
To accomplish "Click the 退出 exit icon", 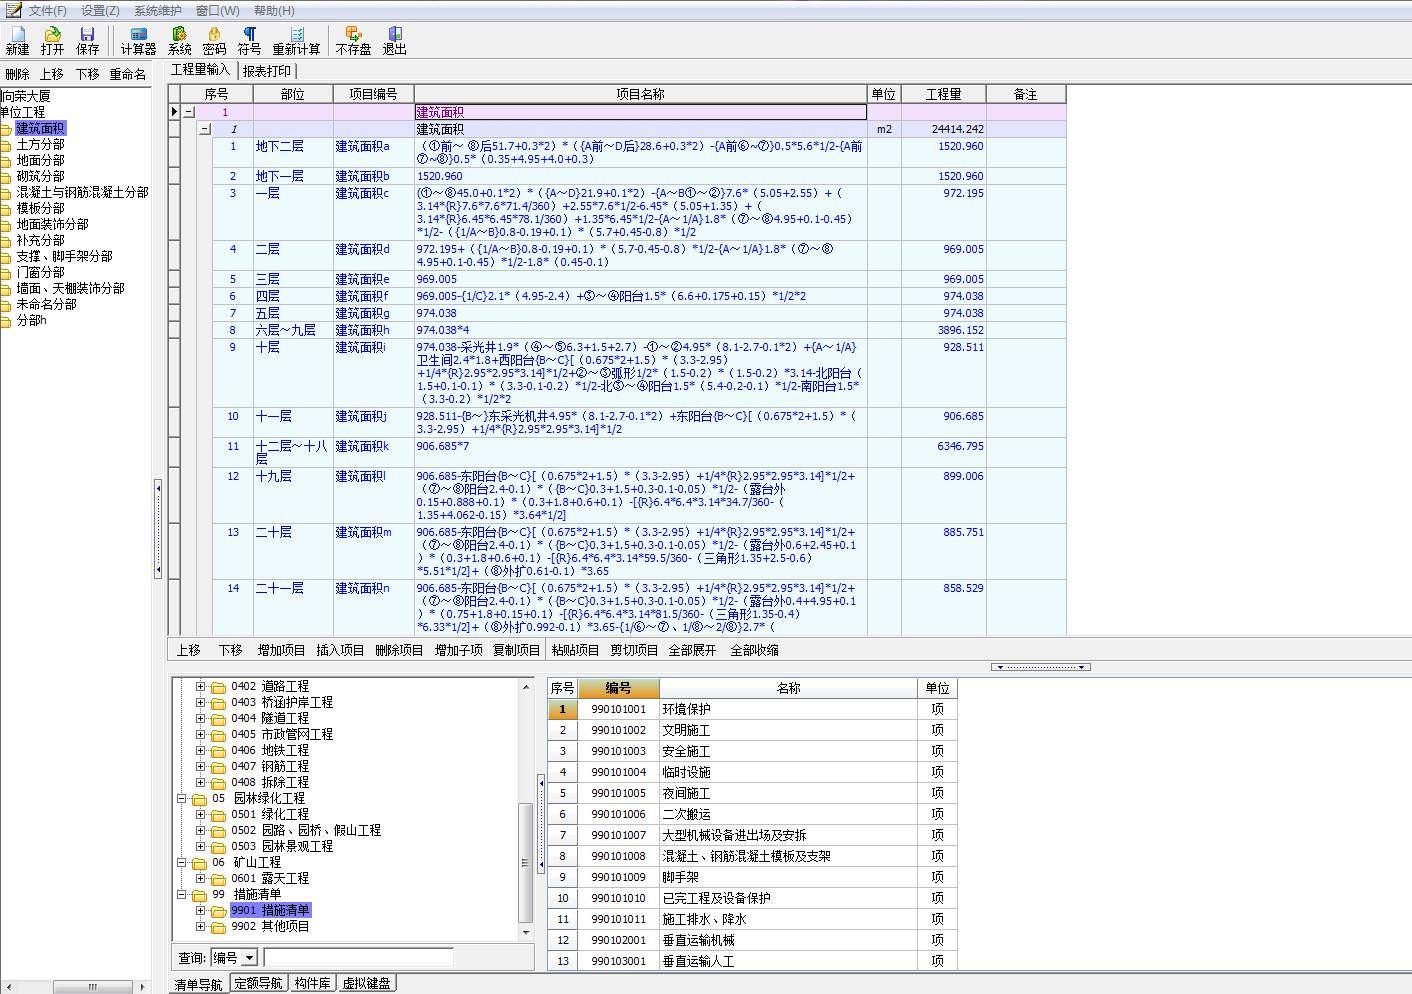I will (x=395, y=40).
